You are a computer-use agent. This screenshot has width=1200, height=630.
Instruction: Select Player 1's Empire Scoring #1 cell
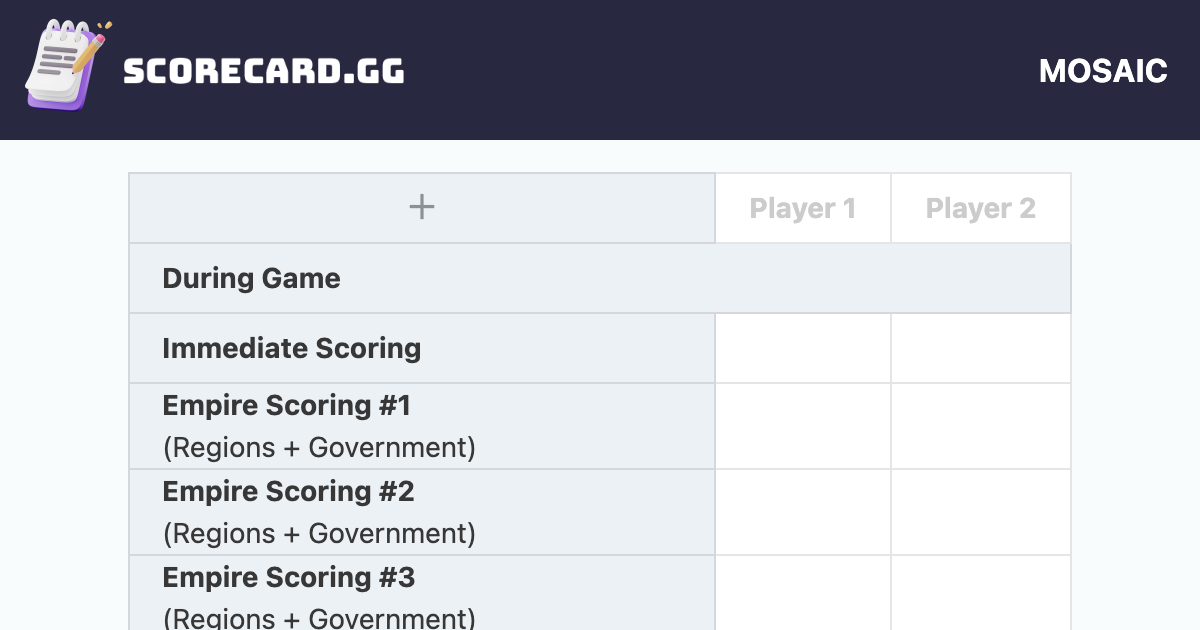pos(802,426)
